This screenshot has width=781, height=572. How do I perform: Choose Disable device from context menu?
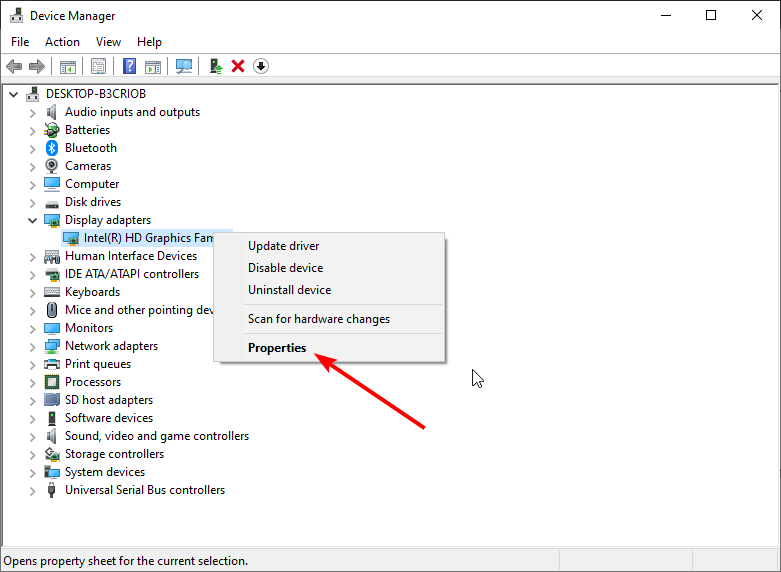click(329, 268)
